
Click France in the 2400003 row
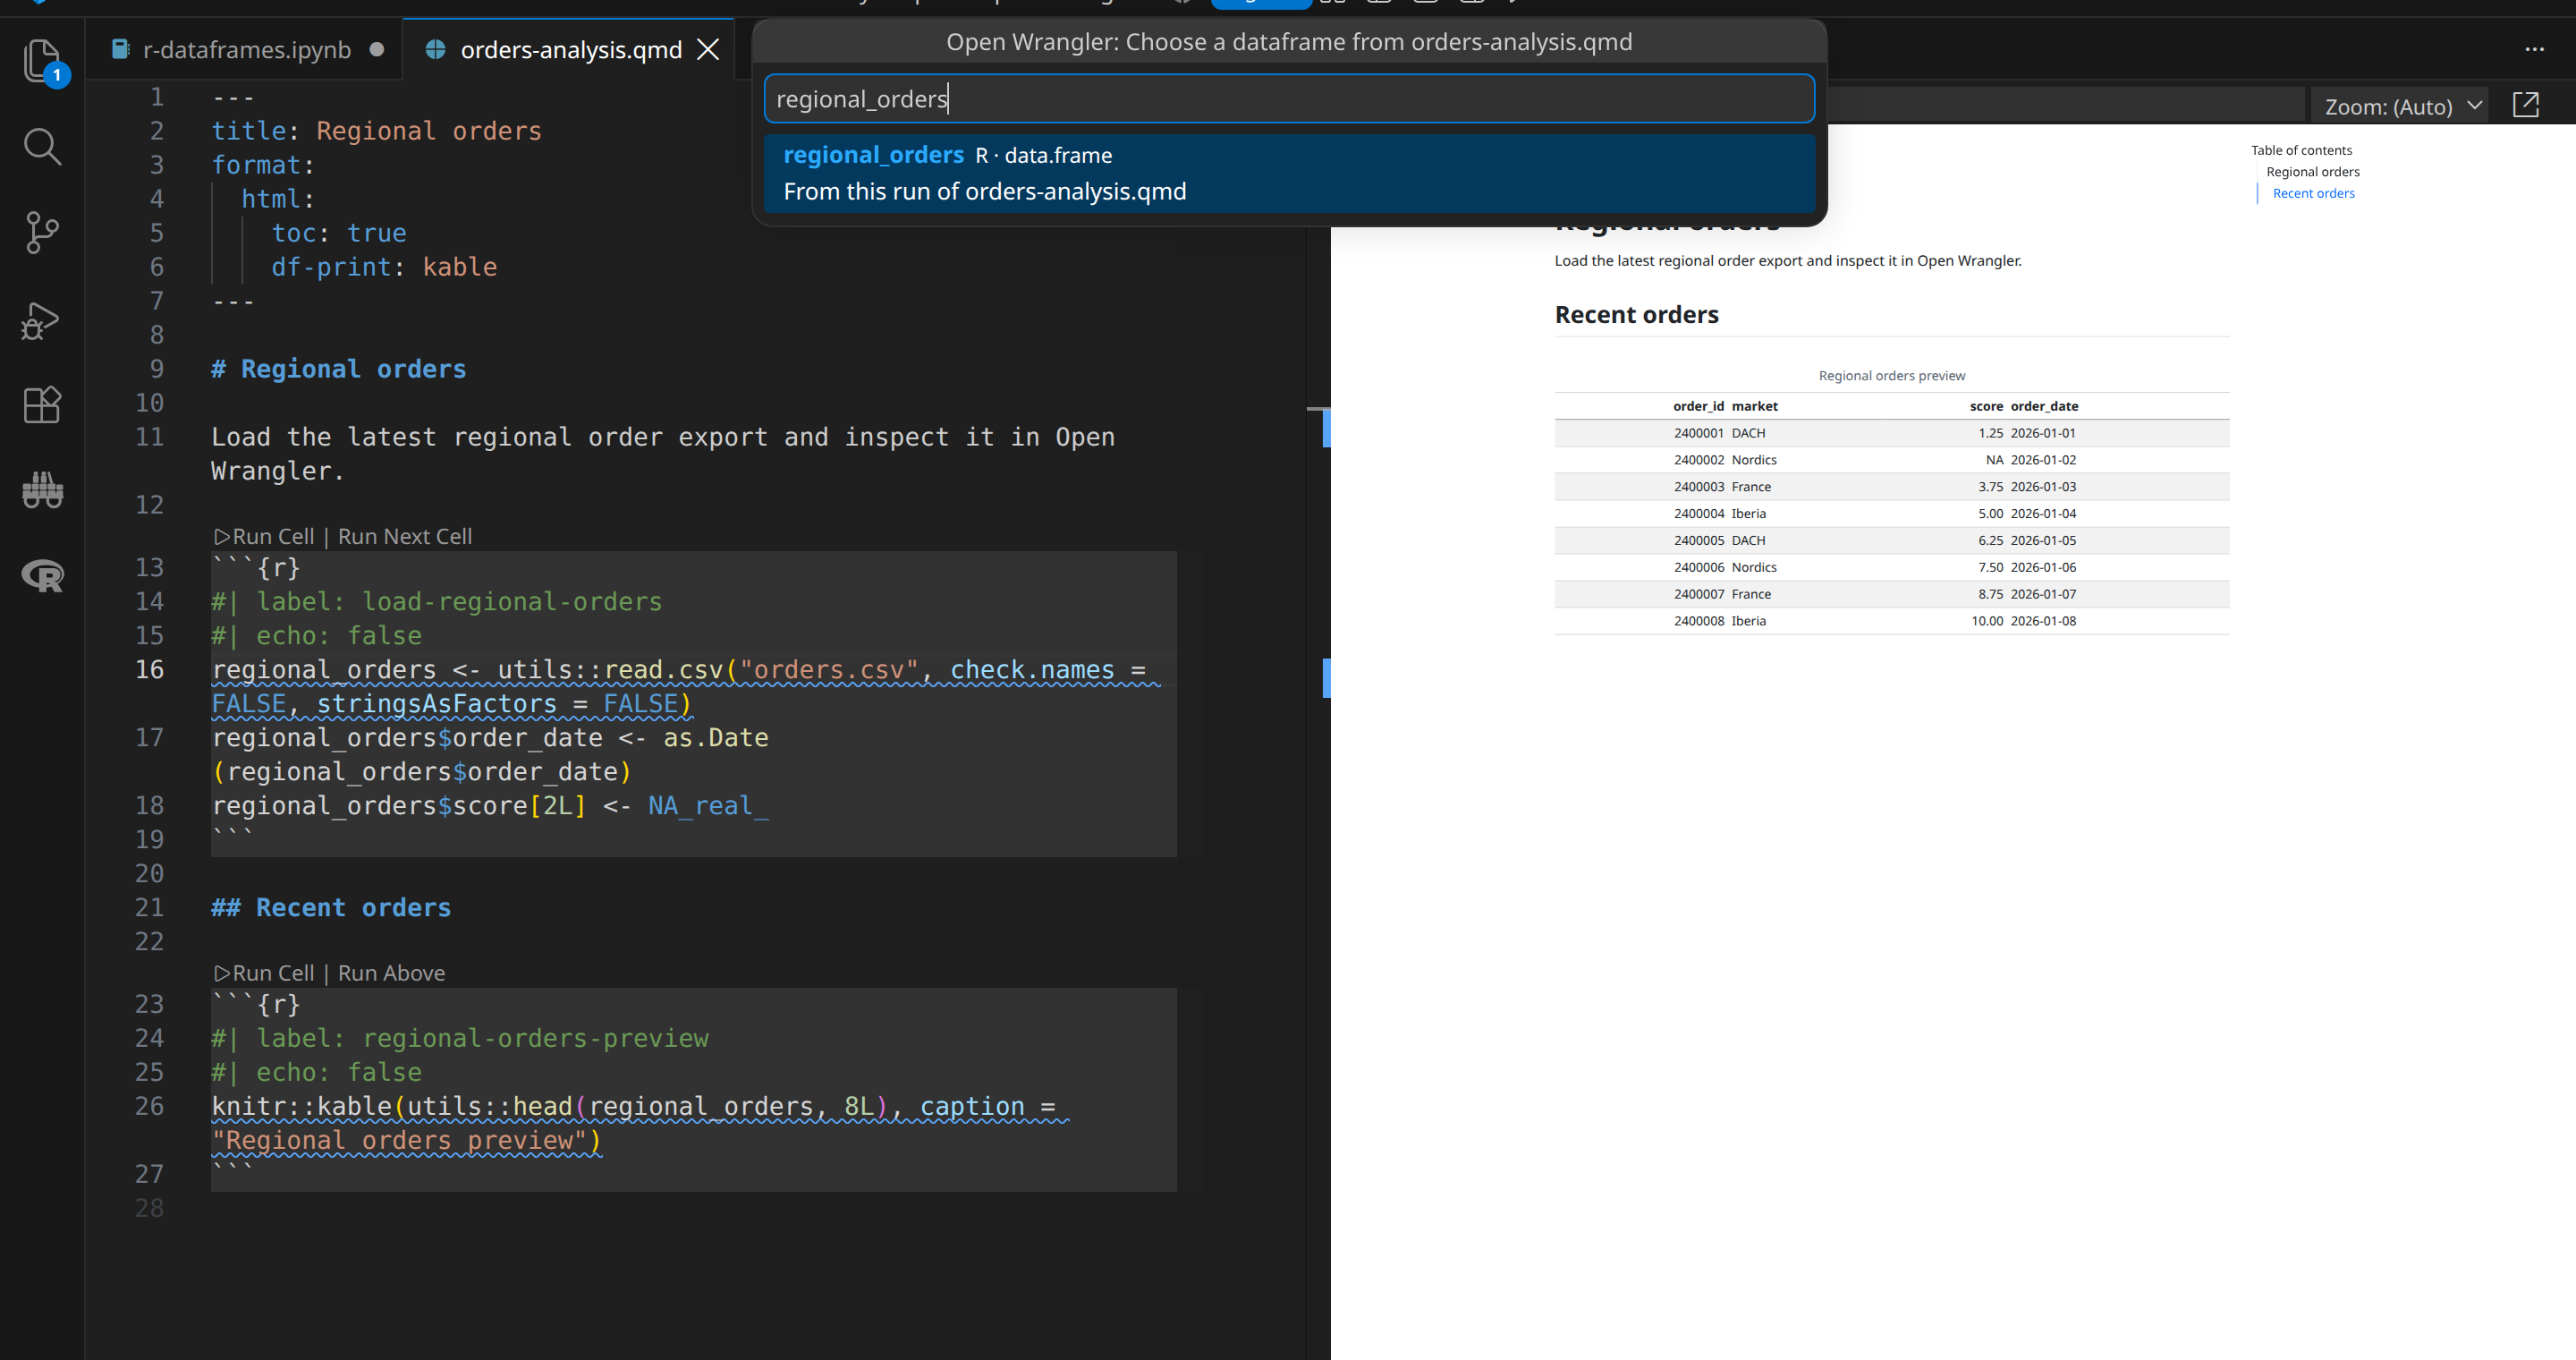pos(1751,487)
